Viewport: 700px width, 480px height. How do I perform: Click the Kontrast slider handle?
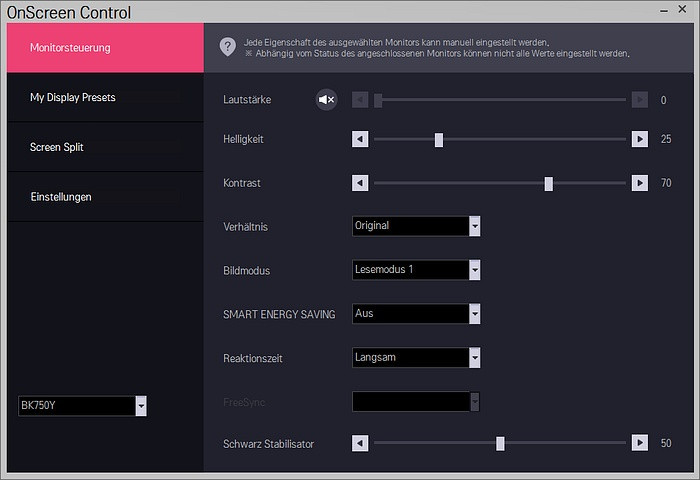(x=548, y=183)
